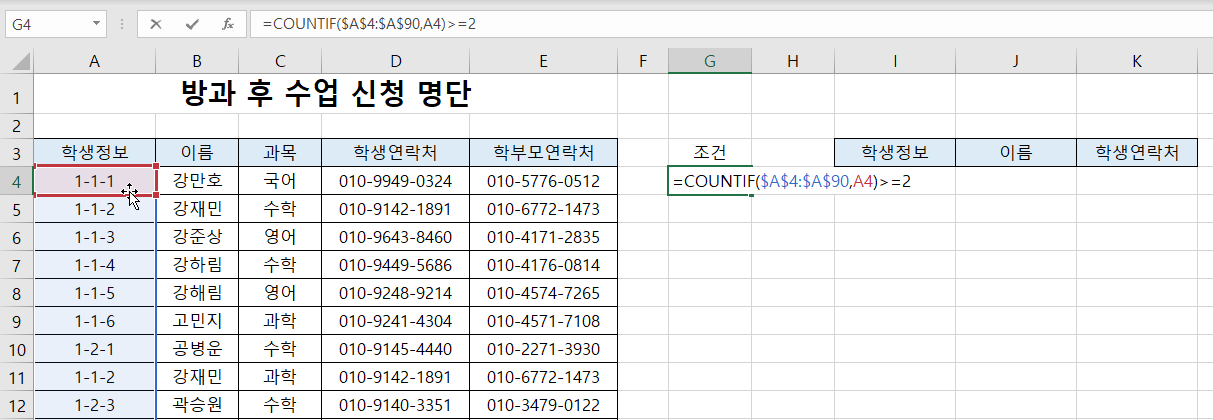Click the 과목 header cell
This screenshot has width=1213, height=420.
pyautogui.click(x=280, y=153)
